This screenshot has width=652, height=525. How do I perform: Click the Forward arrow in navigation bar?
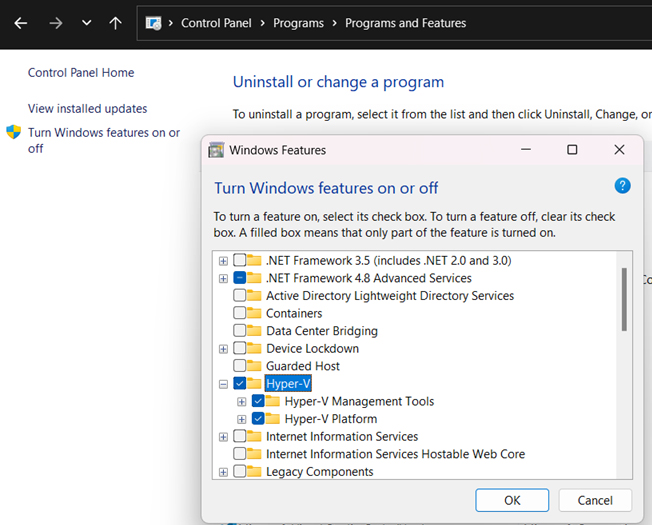click(55, 23)
